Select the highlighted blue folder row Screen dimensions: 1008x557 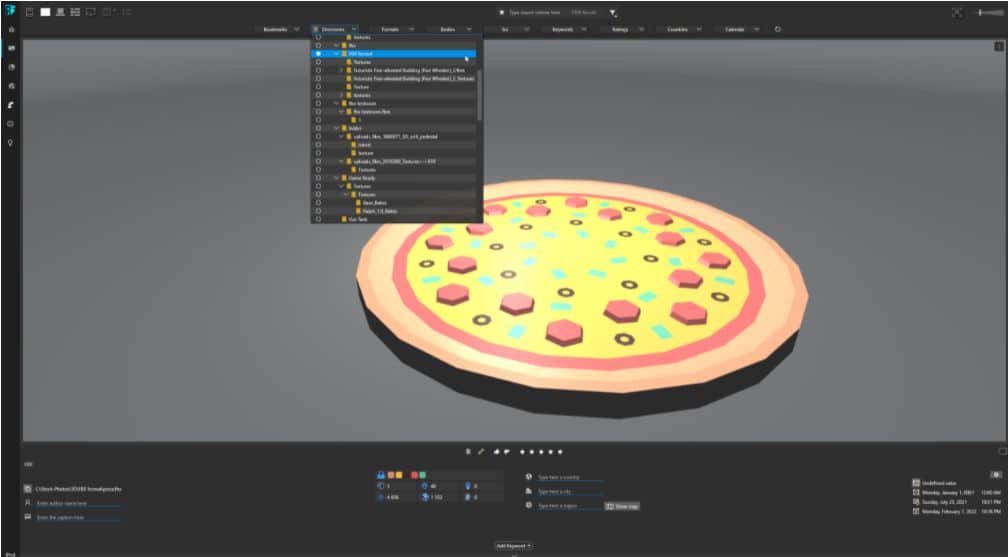tap(393, 53)
